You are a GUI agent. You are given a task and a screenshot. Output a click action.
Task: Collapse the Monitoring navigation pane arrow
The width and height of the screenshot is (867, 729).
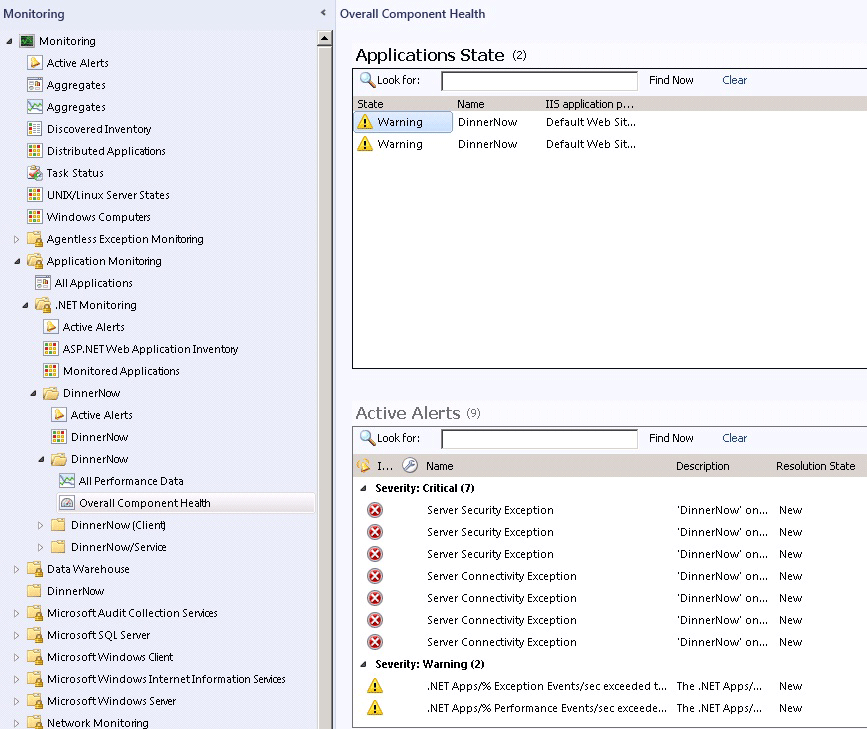(323, 13)
